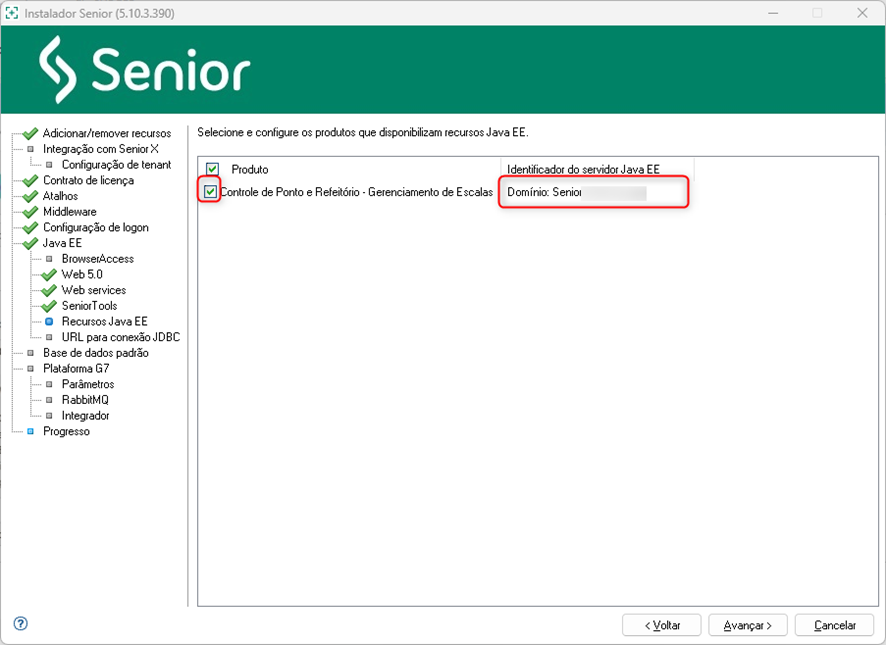Click the green checkmark beside Web 5.0
This screenshot has height=645, width=886.
click(49, 275)
